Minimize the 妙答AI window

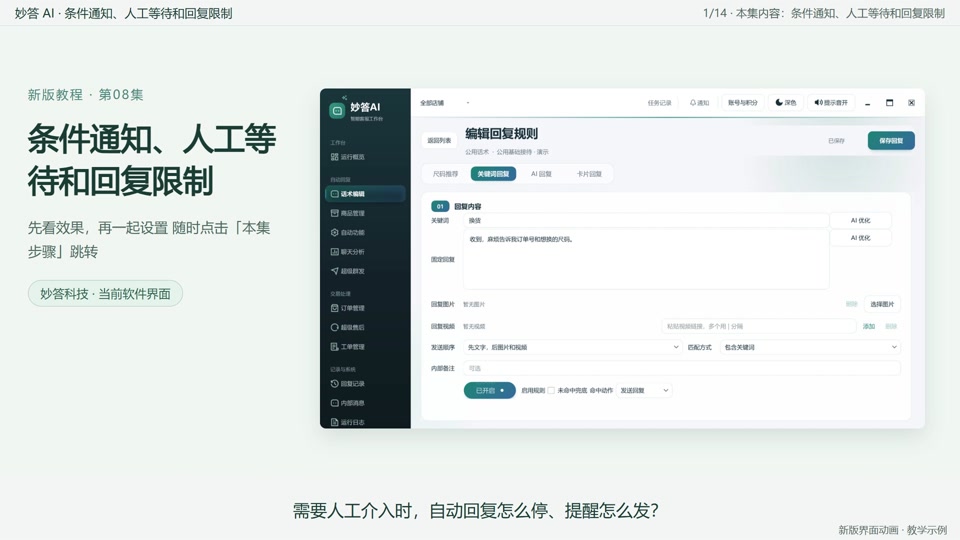tap(868, 103)
